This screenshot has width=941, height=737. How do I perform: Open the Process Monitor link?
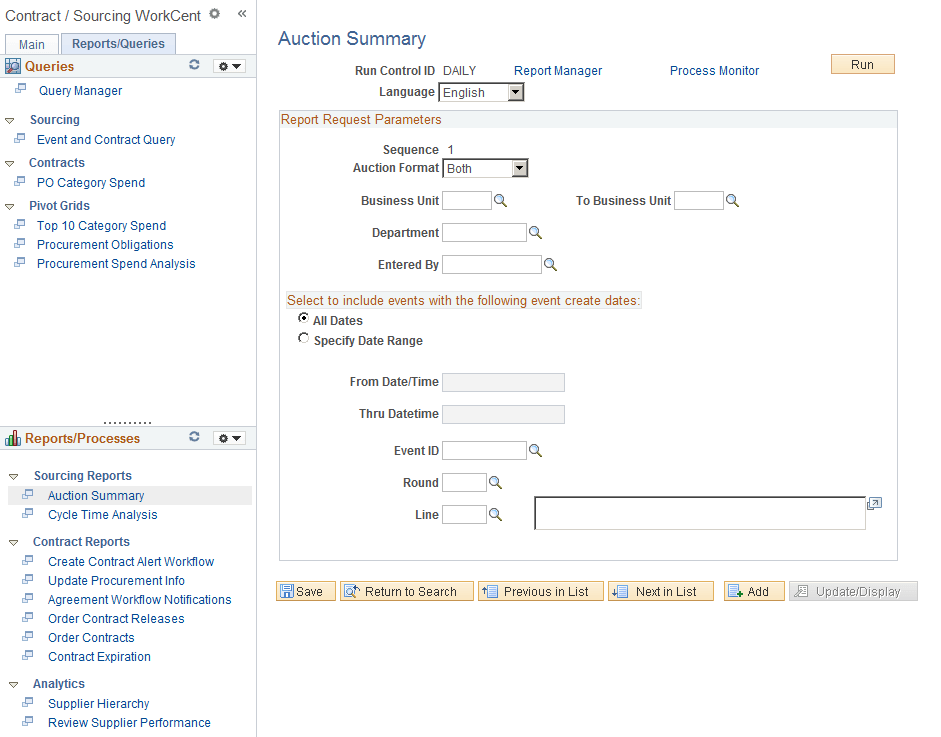[714, 70]
